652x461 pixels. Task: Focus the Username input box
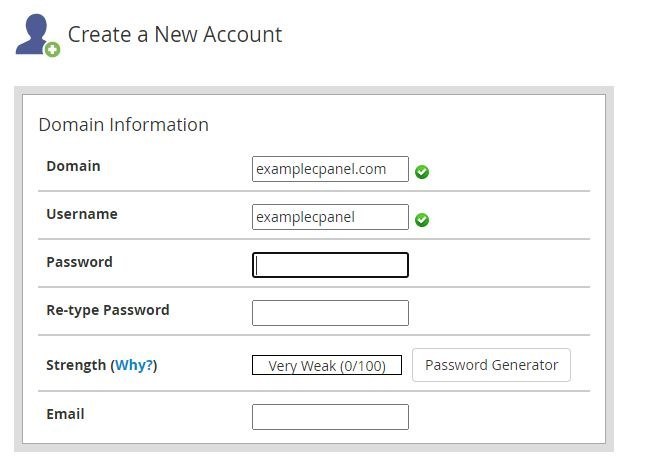point(330,217)
